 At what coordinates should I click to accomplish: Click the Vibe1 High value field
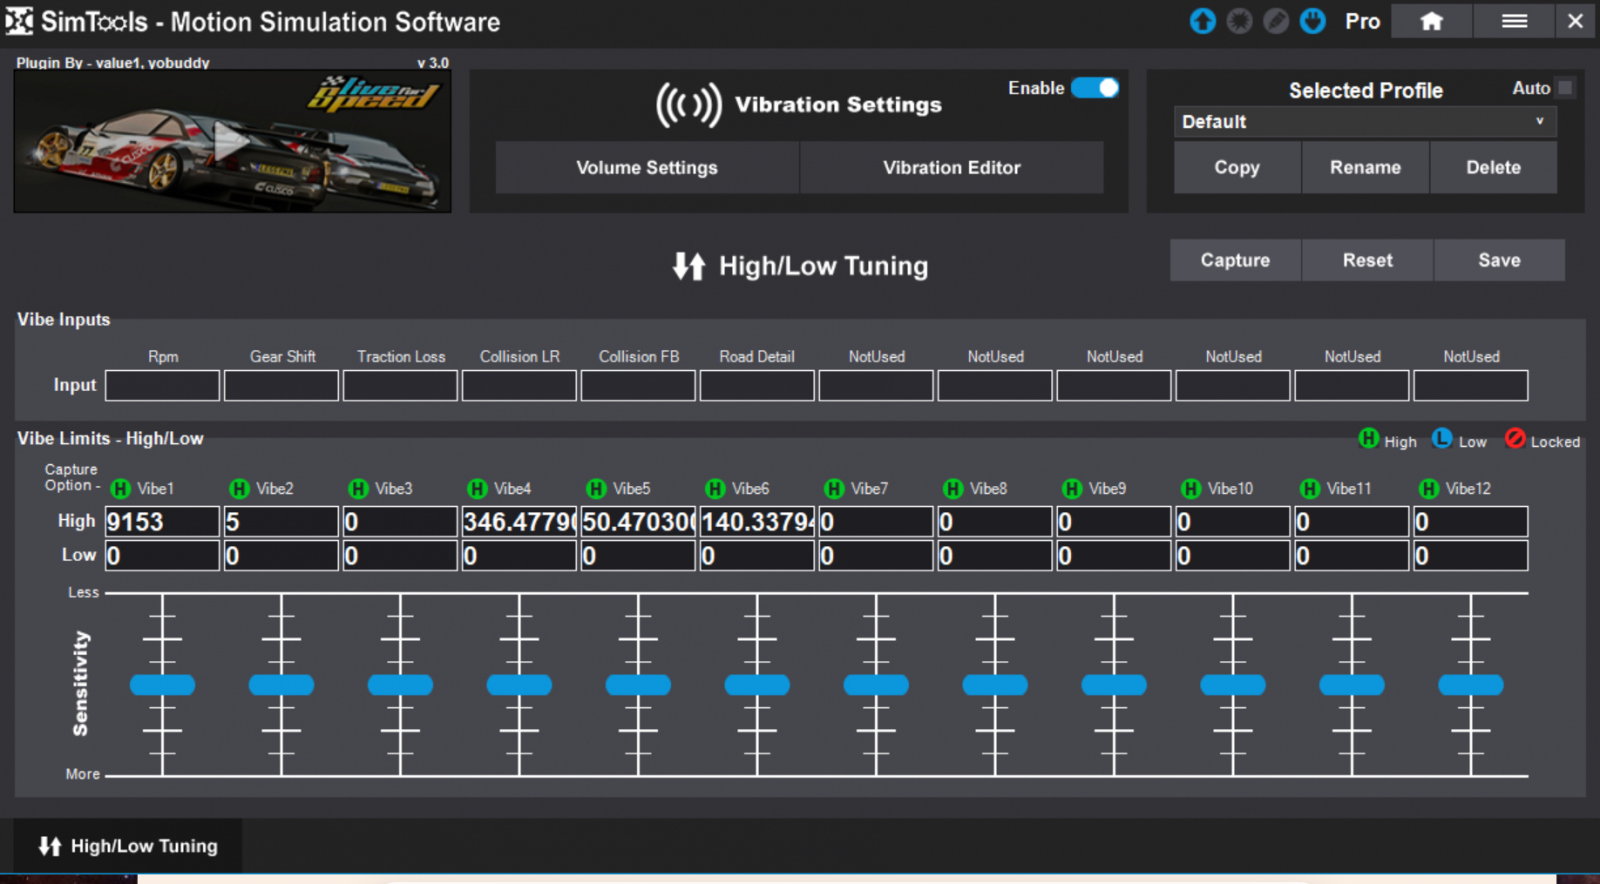click(162, 522)
